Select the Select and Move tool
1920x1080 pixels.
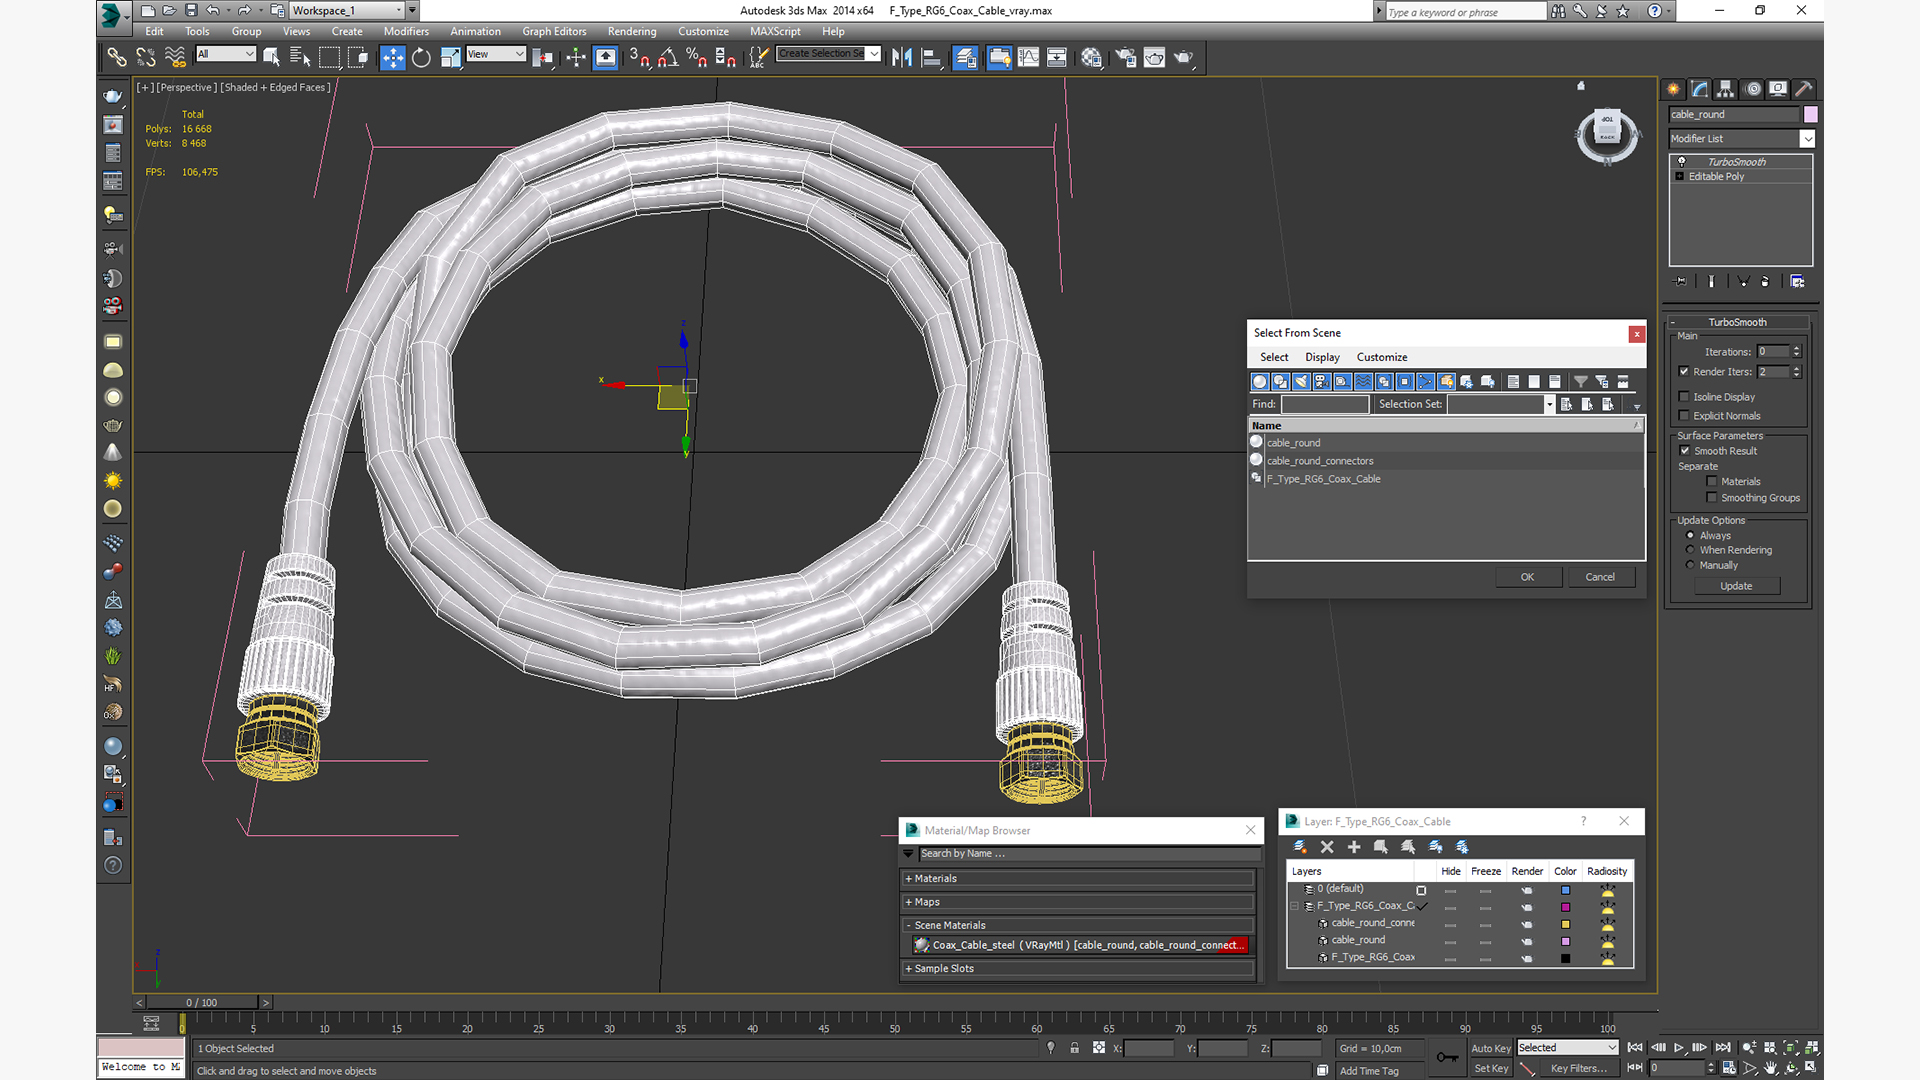pyautogui.click(x=393, y=58)
